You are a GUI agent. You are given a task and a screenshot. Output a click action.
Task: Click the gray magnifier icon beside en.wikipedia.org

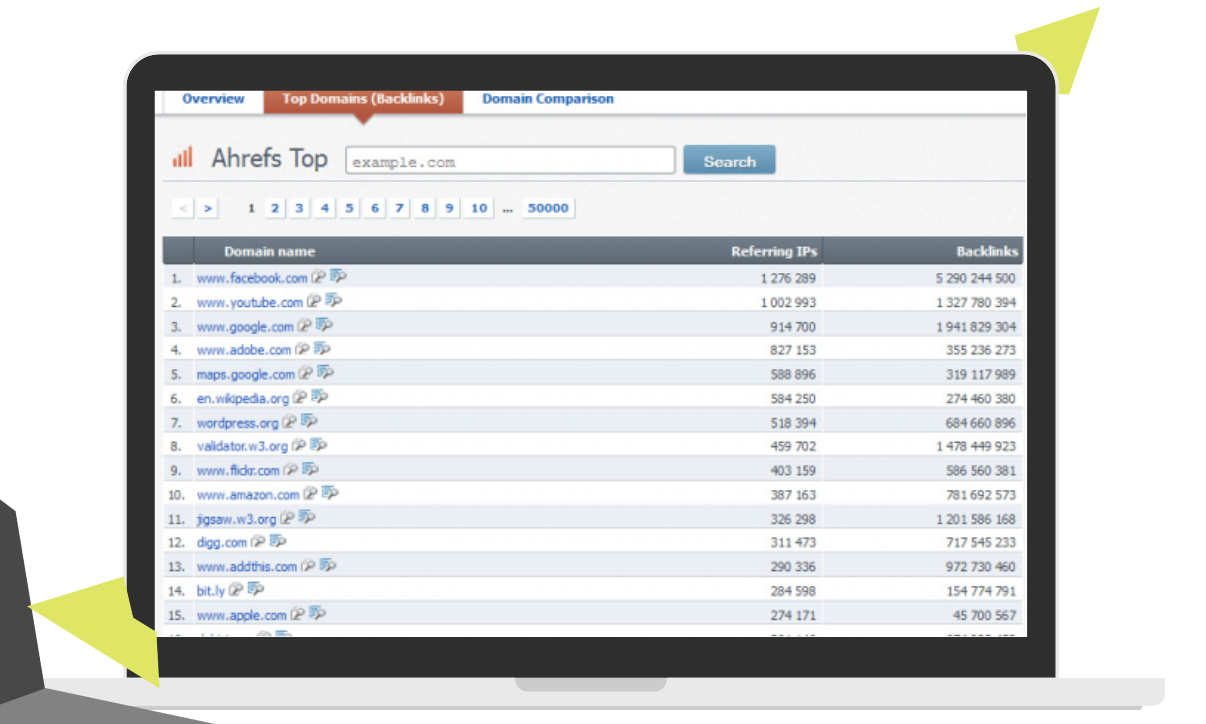(300, 397)
